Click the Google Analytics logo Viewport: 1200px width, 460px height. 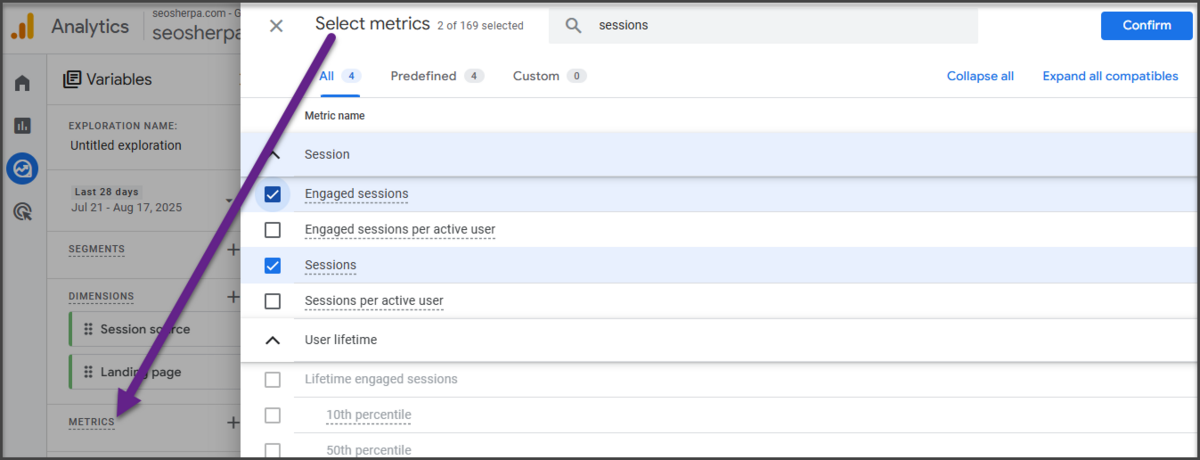pyautogui.click(x=23, y=27)
